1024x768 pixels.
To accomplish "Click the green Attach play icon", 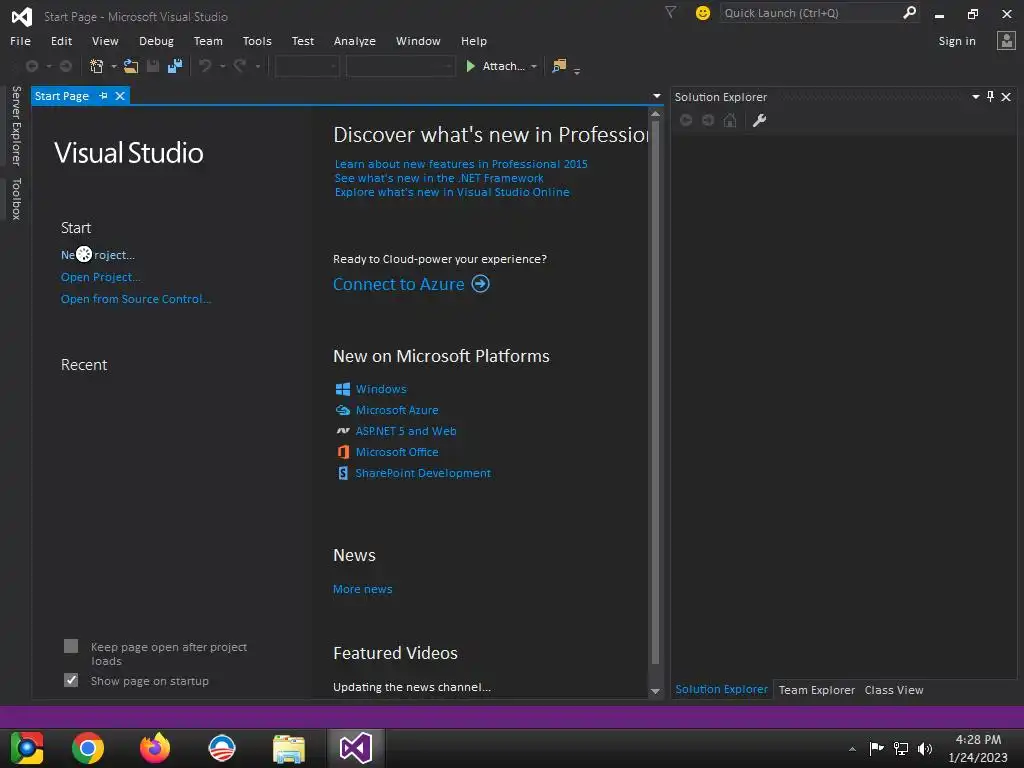I will [470, 66].
